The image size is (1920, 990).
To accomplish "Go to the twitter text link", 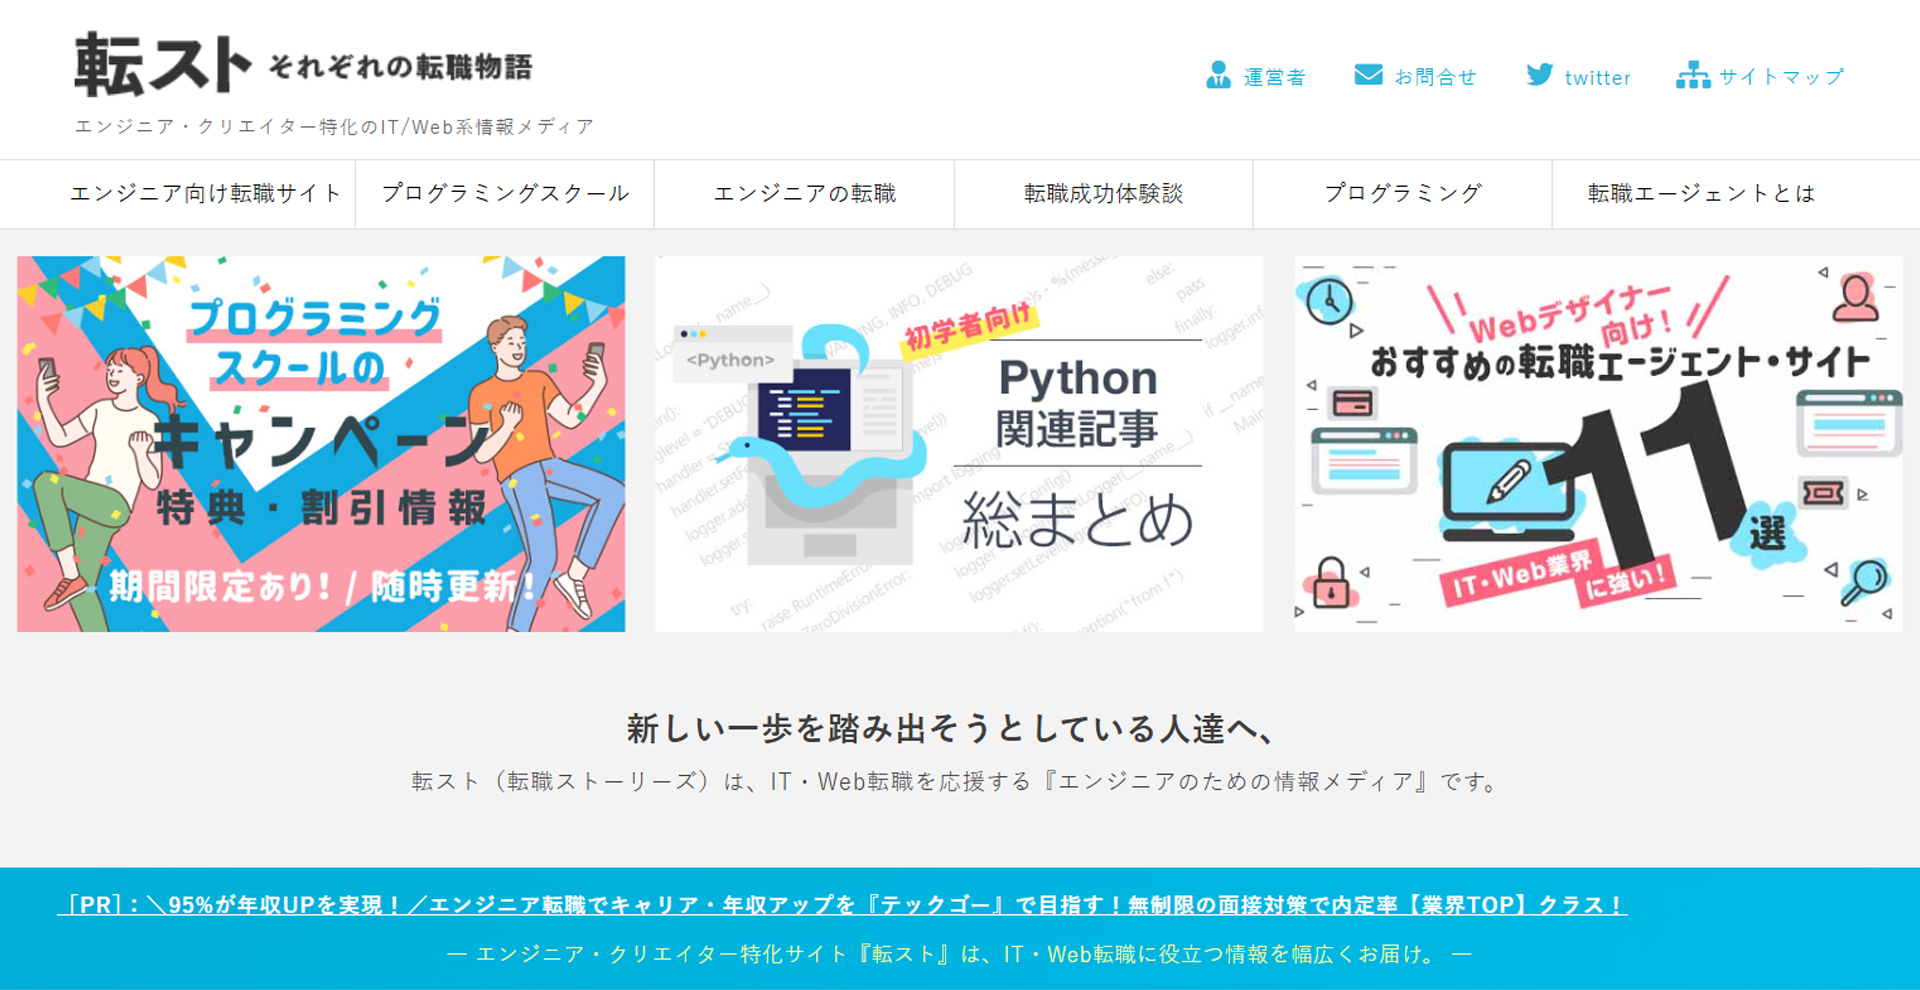I will click(1597, 78).
